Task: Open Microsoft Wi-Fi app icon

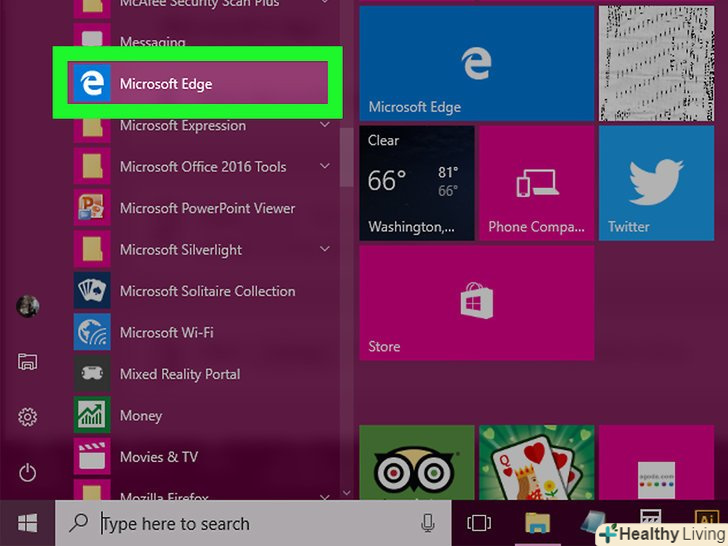Action: 92,332
